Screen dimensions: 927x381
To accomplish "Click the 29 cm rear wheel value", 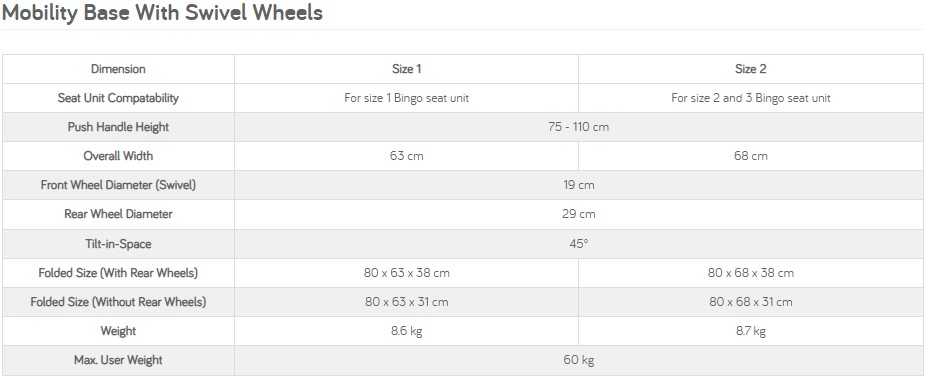I will click(x=578, y=214).
